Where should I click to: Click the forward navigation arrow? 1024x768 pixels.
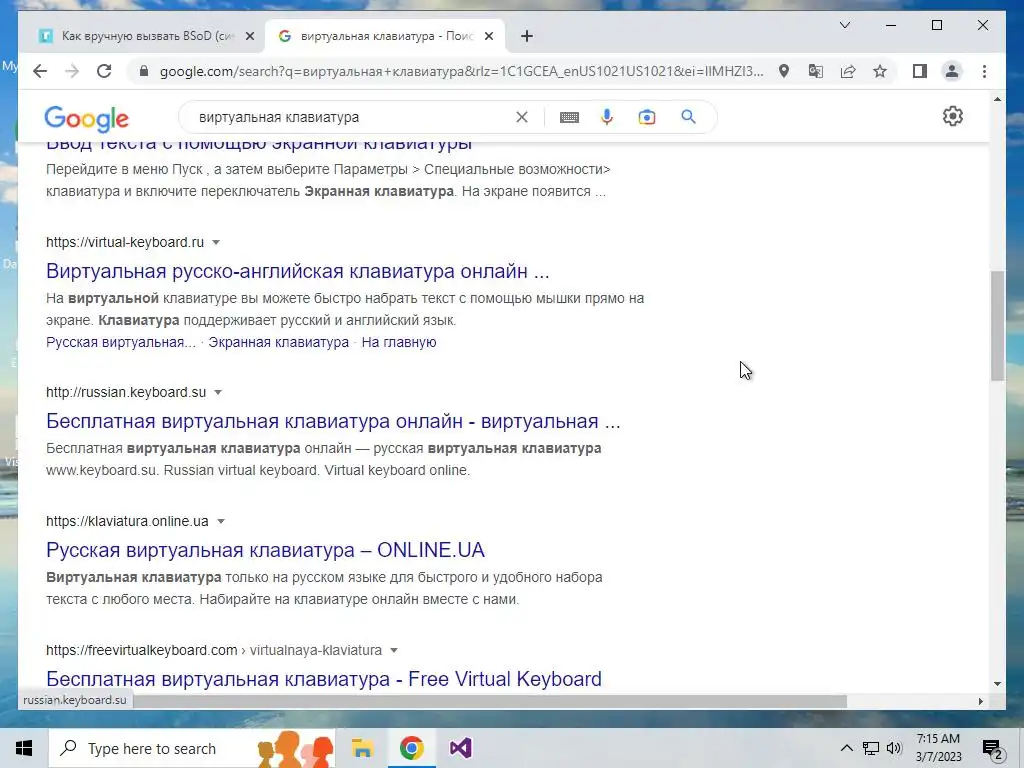coord(72,71)
